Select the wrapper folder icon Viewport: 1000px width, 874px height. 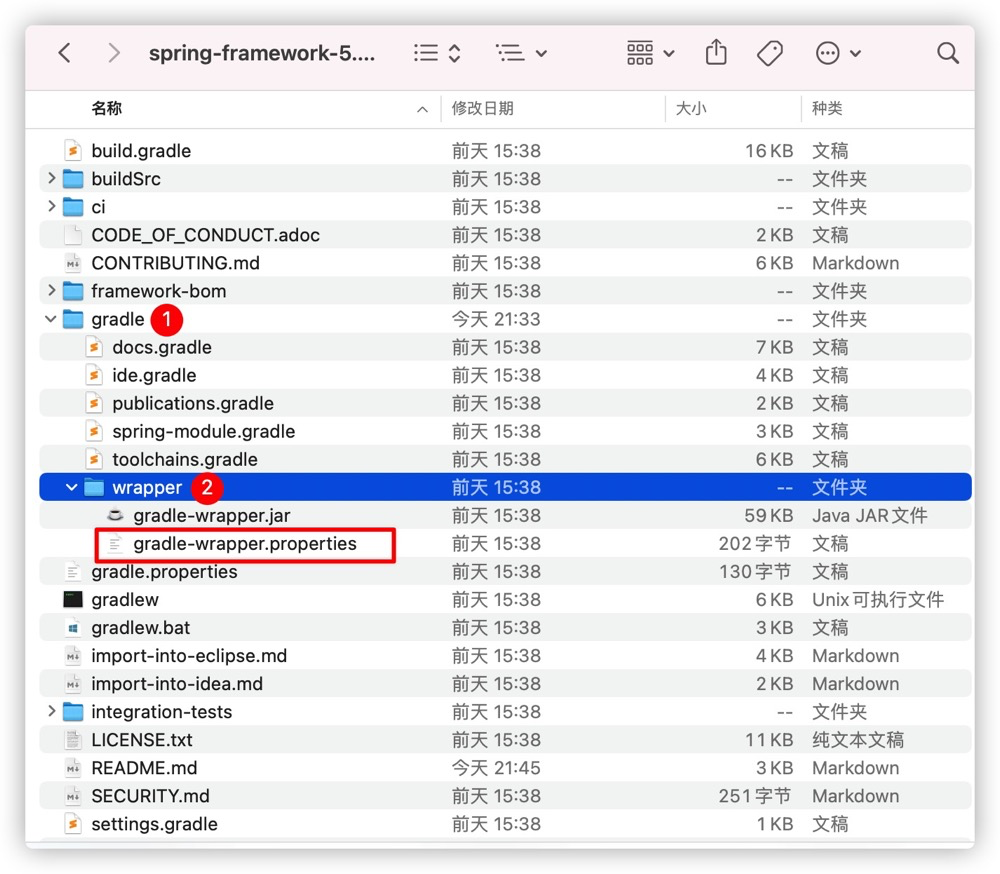(94, 487)
